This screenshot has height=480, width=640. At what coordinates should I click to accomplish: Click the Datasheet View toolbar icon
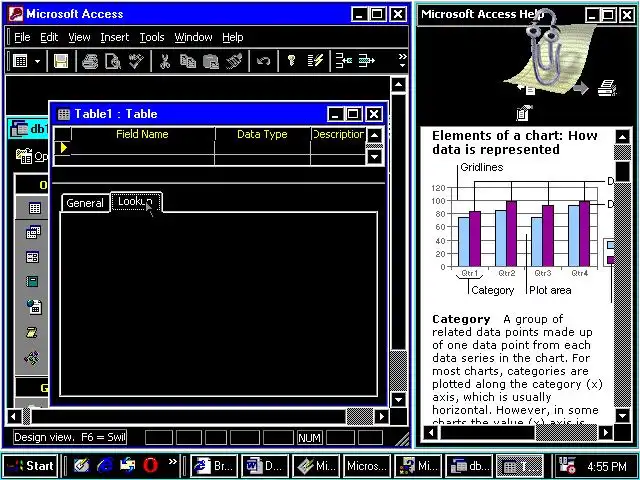click(x=20, y=61)
